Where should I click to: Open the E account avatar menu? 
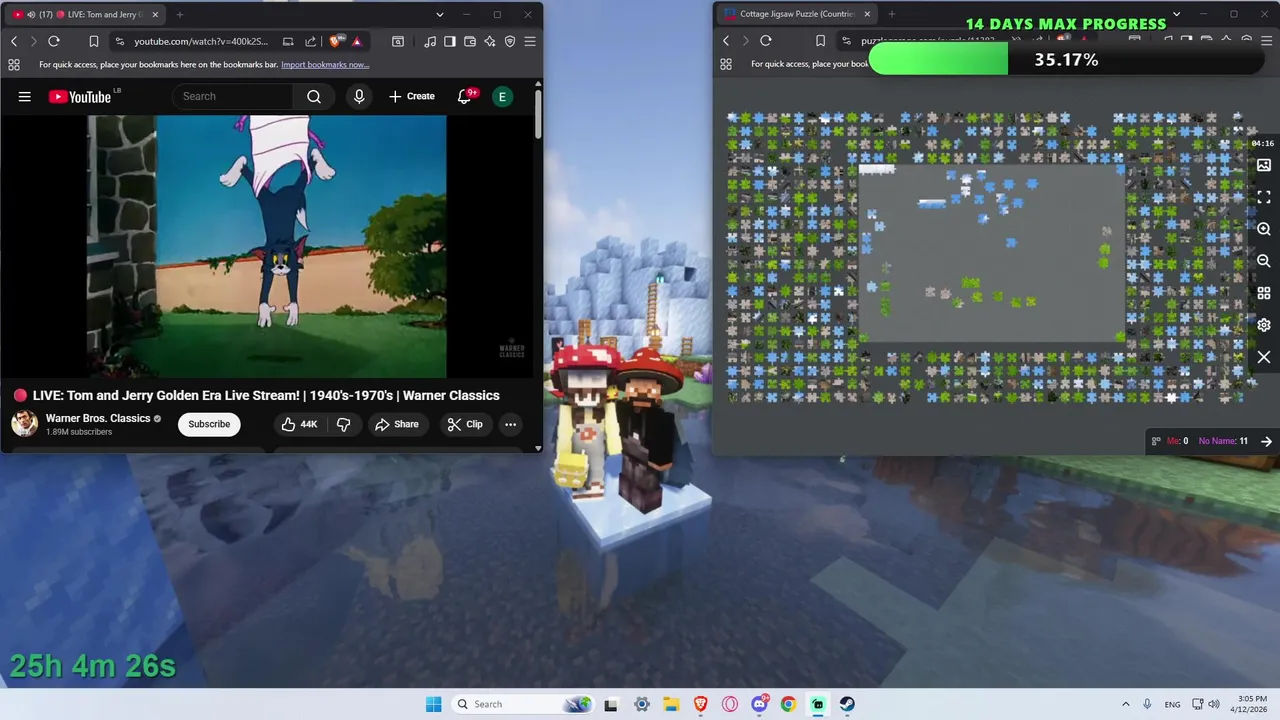tap(502, 96)
